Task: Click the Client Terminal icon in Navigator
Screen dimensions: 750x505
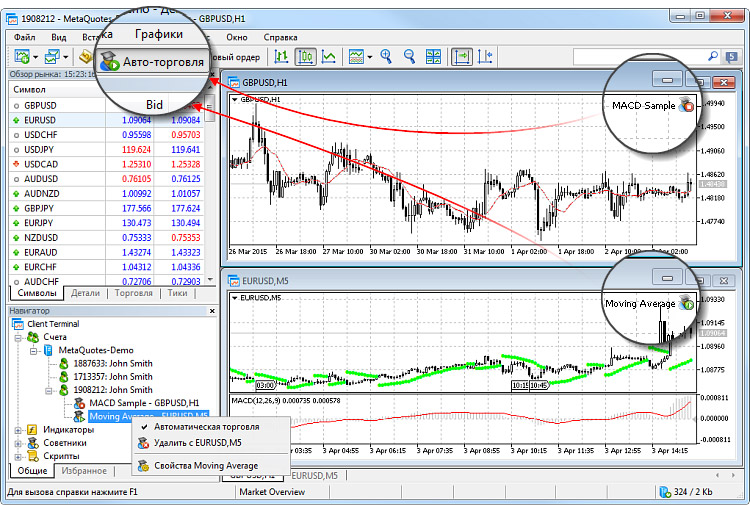Action: (18, 324)
